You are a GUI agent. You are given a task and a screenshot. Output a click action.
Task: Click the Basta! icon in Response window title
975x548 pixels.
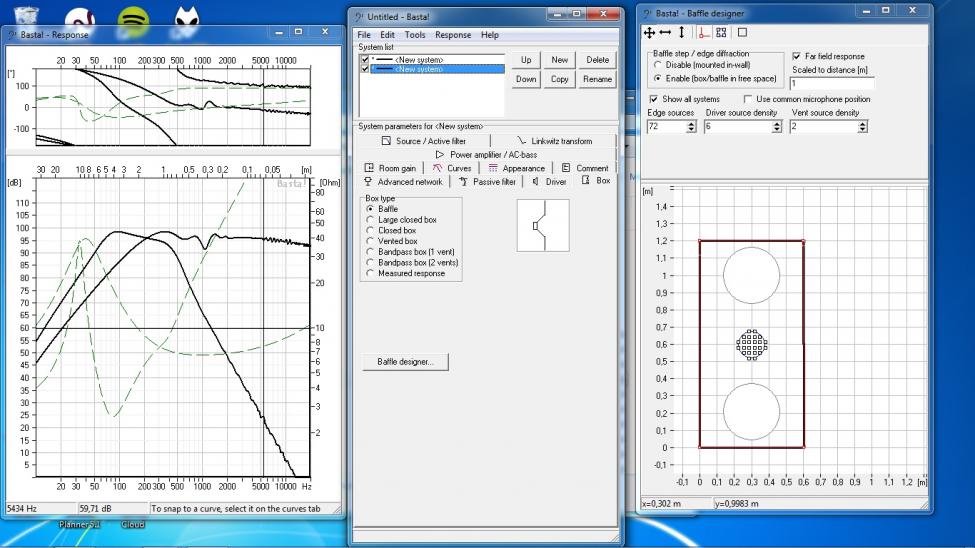pyautogui.click(x=12, y=35)
